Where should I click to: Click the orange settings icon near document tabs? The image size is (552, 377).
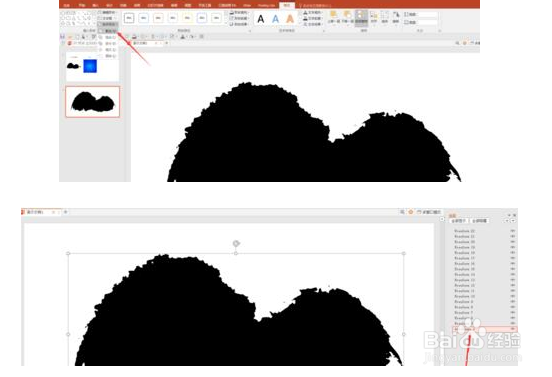click(410, 212)
